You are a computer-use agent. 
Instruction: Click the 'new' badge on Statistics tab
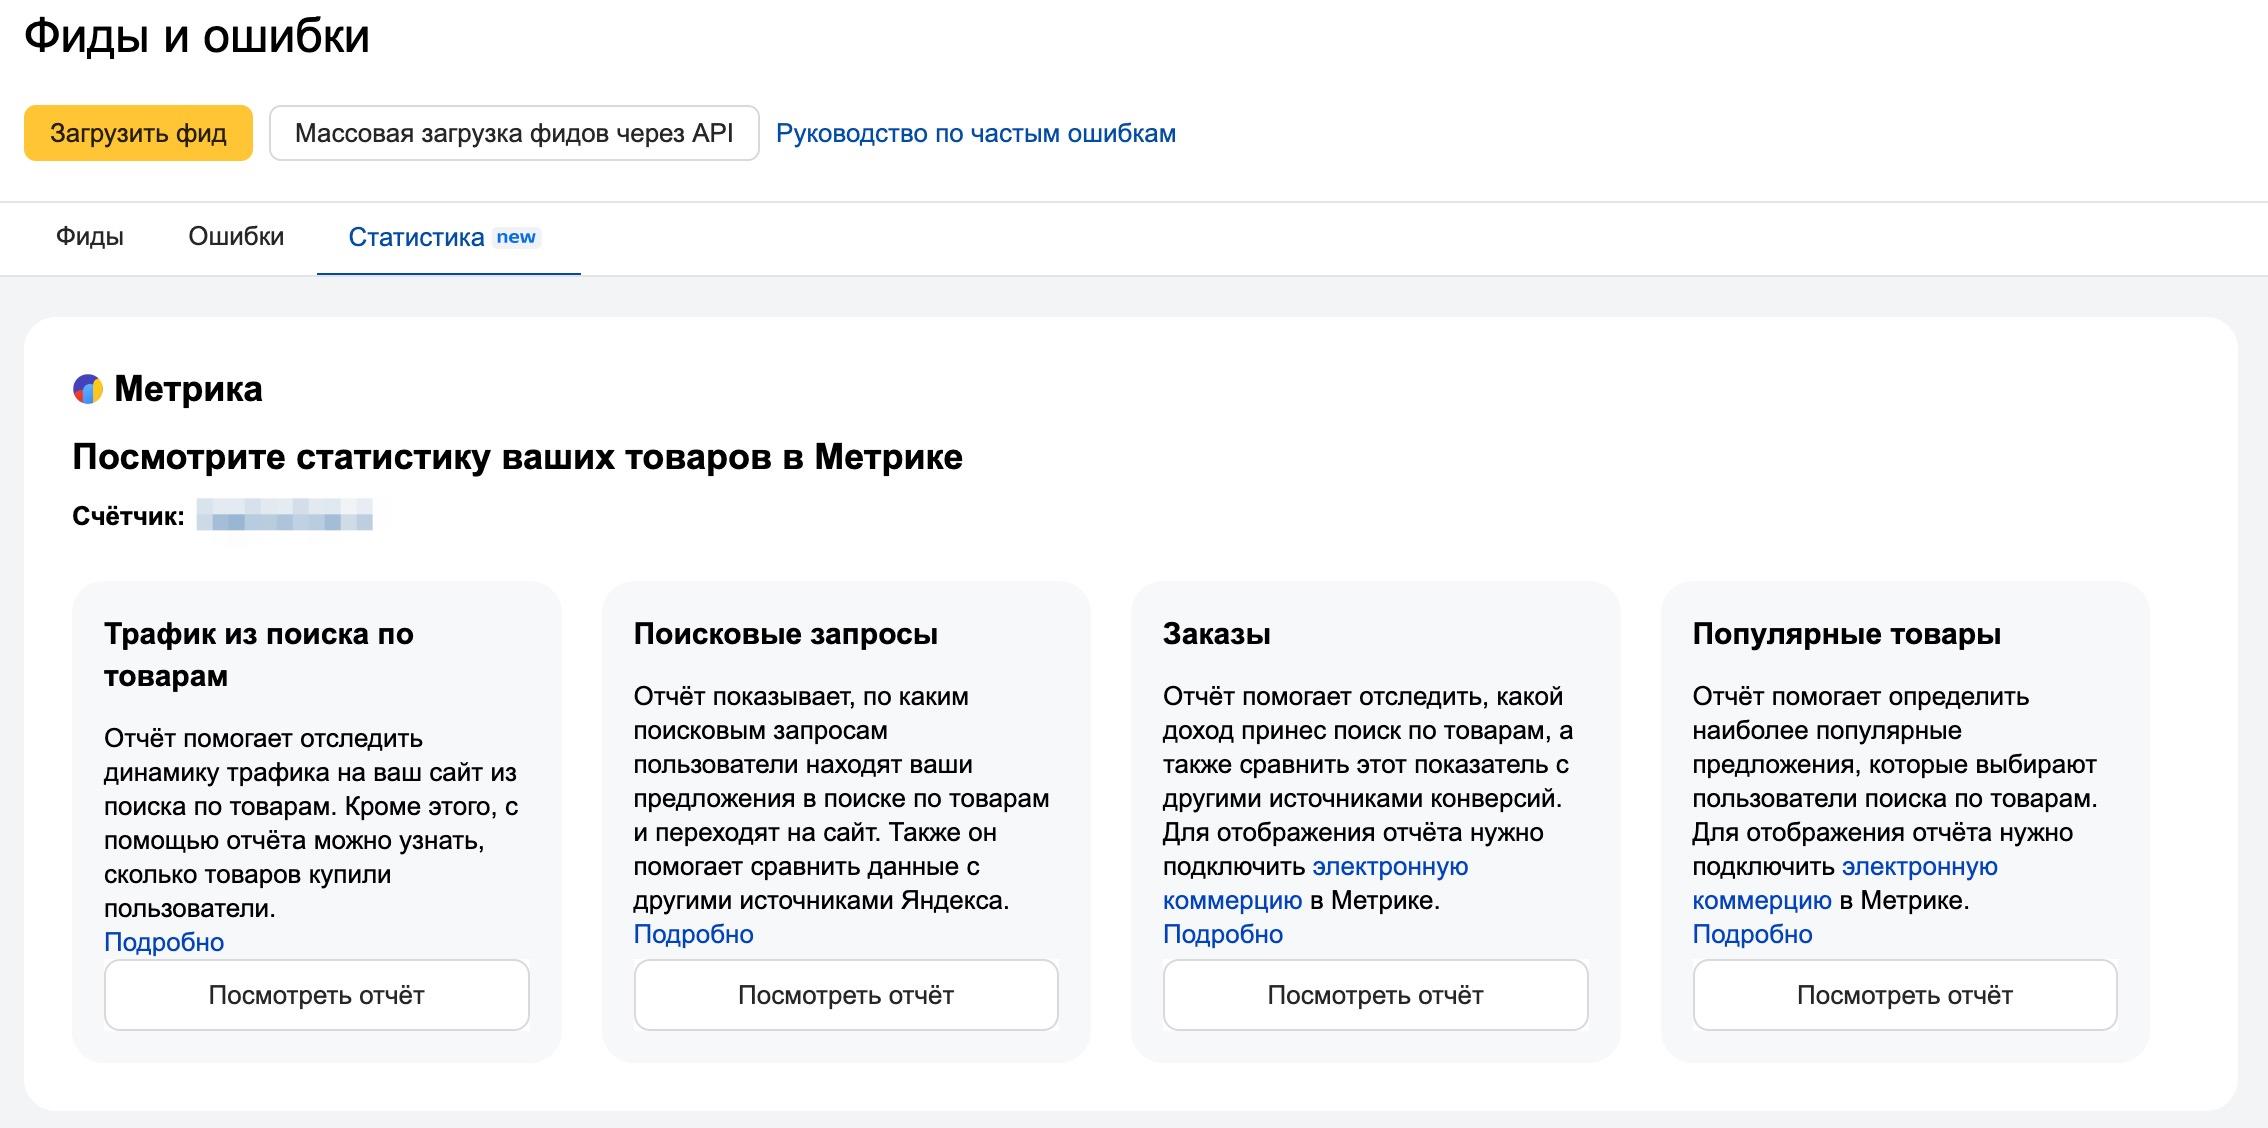[516, 237]
